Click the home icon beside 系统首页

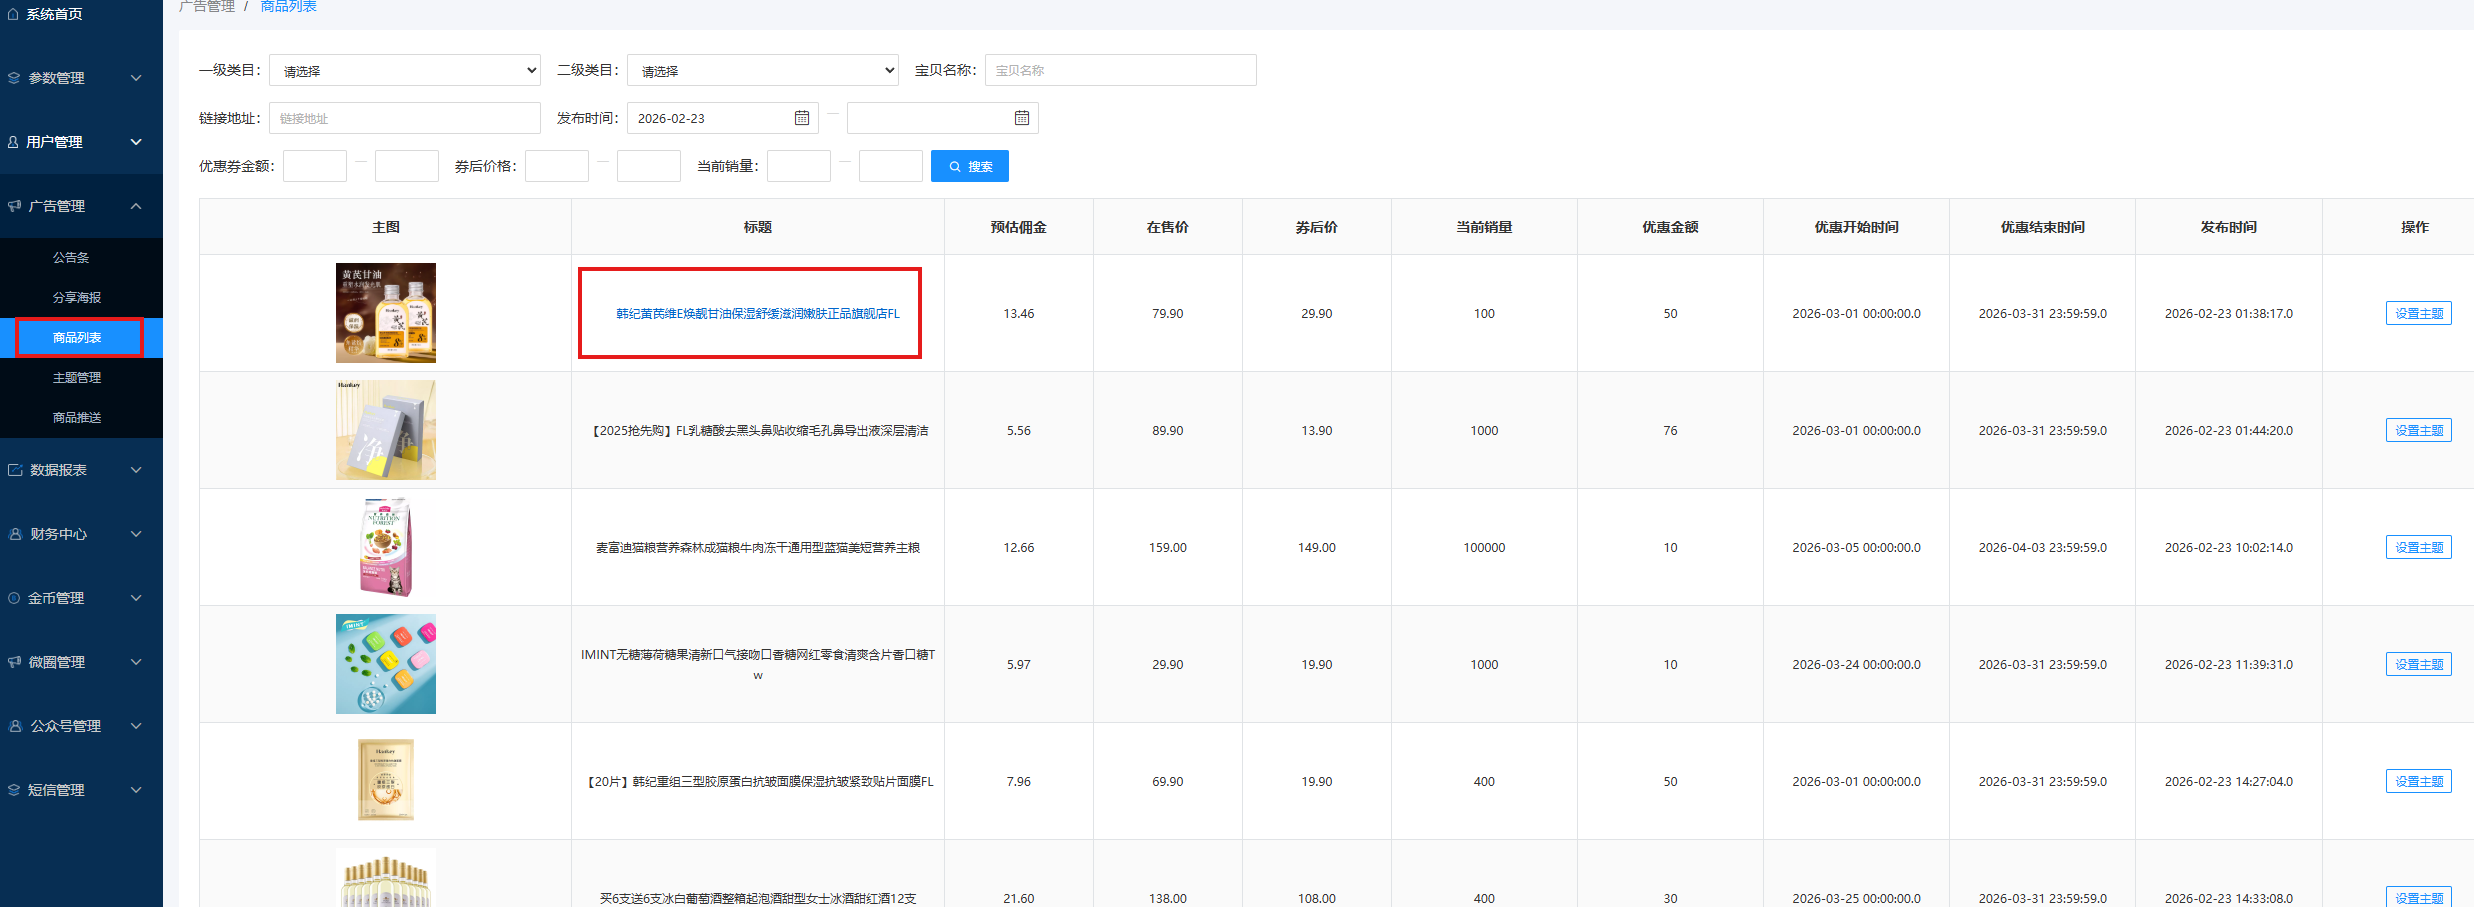(13, 14)
